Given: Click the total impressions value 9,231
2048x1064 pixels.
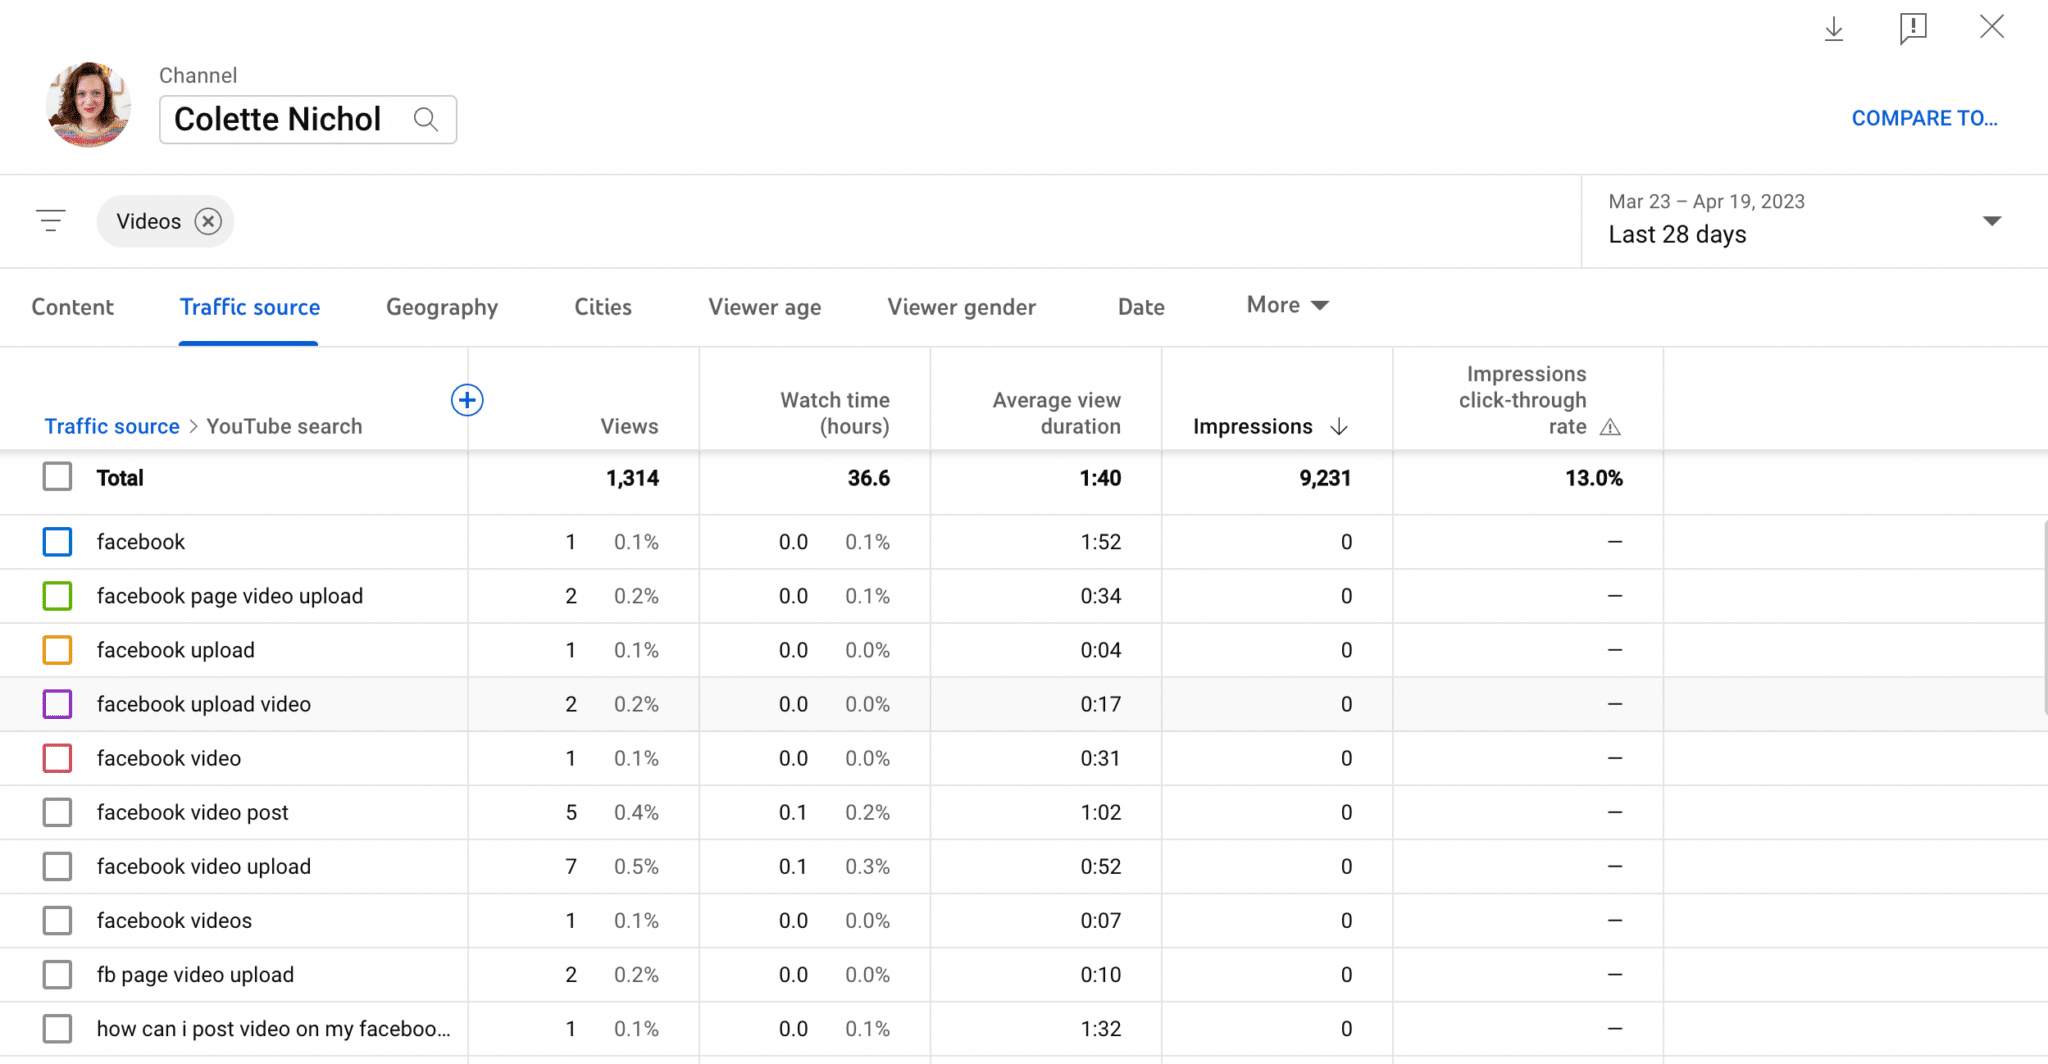Looking at the screenshot, I should 1325,478.
